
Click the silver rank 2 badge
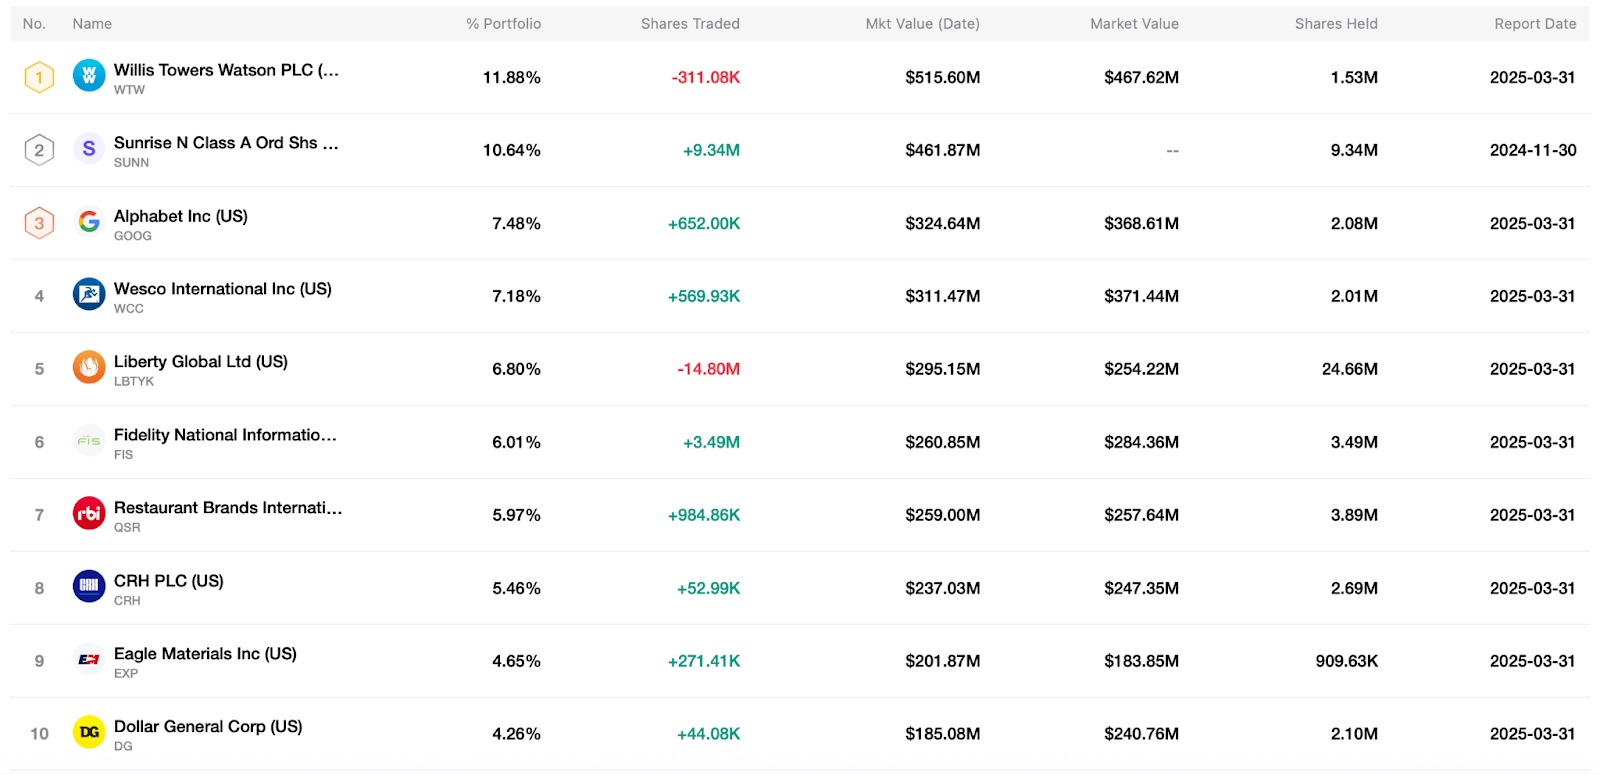[39, 150]
